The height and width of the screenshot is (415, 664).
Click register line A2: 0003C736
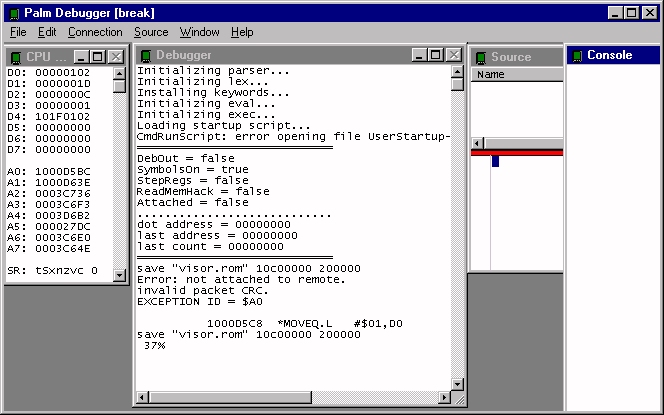tap(49, 194)
